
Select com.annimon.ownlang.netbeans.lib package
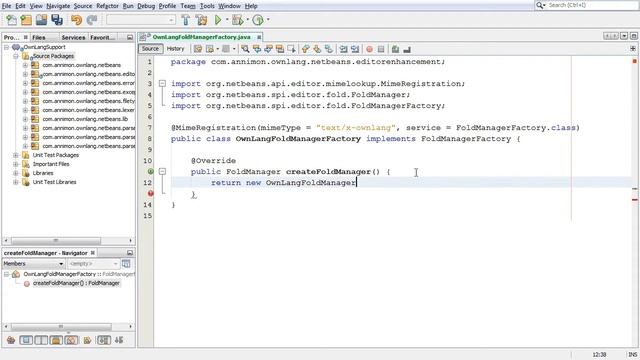coord(85,119)
